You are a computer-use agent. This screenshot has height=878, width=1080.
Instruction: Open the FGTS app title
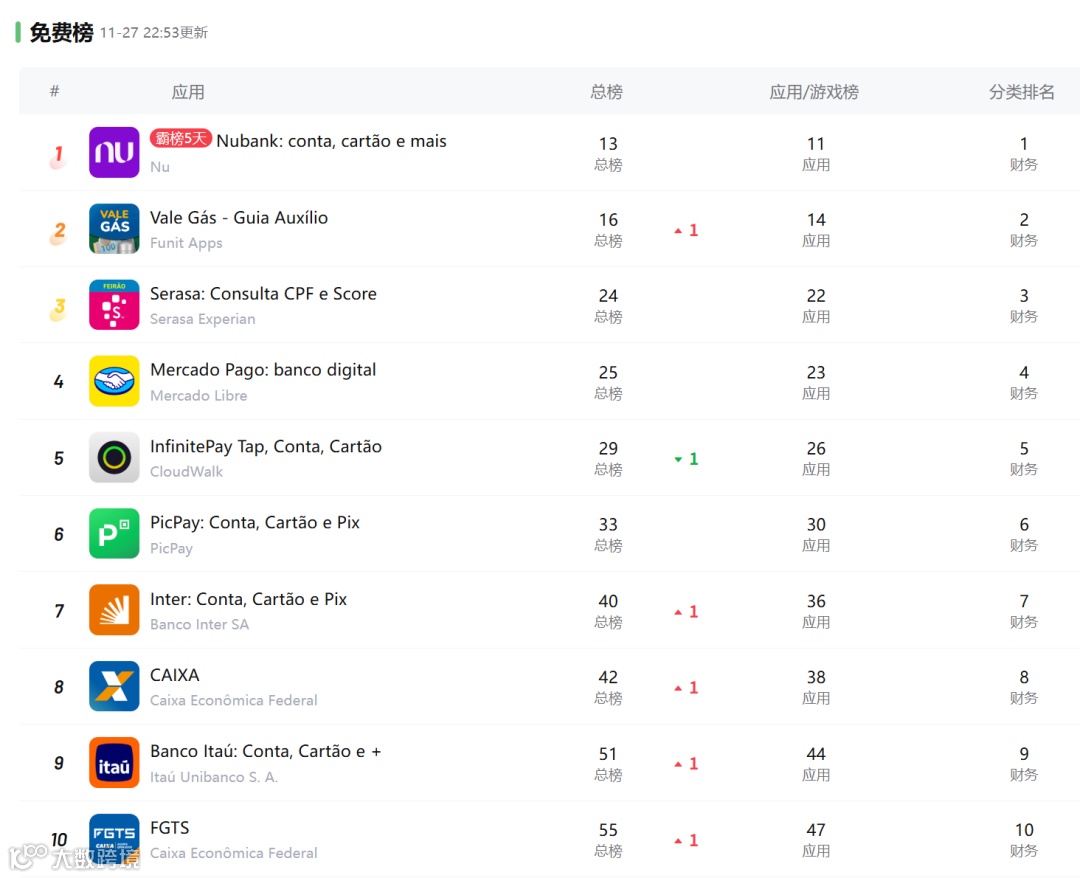[x=169, y=828]
